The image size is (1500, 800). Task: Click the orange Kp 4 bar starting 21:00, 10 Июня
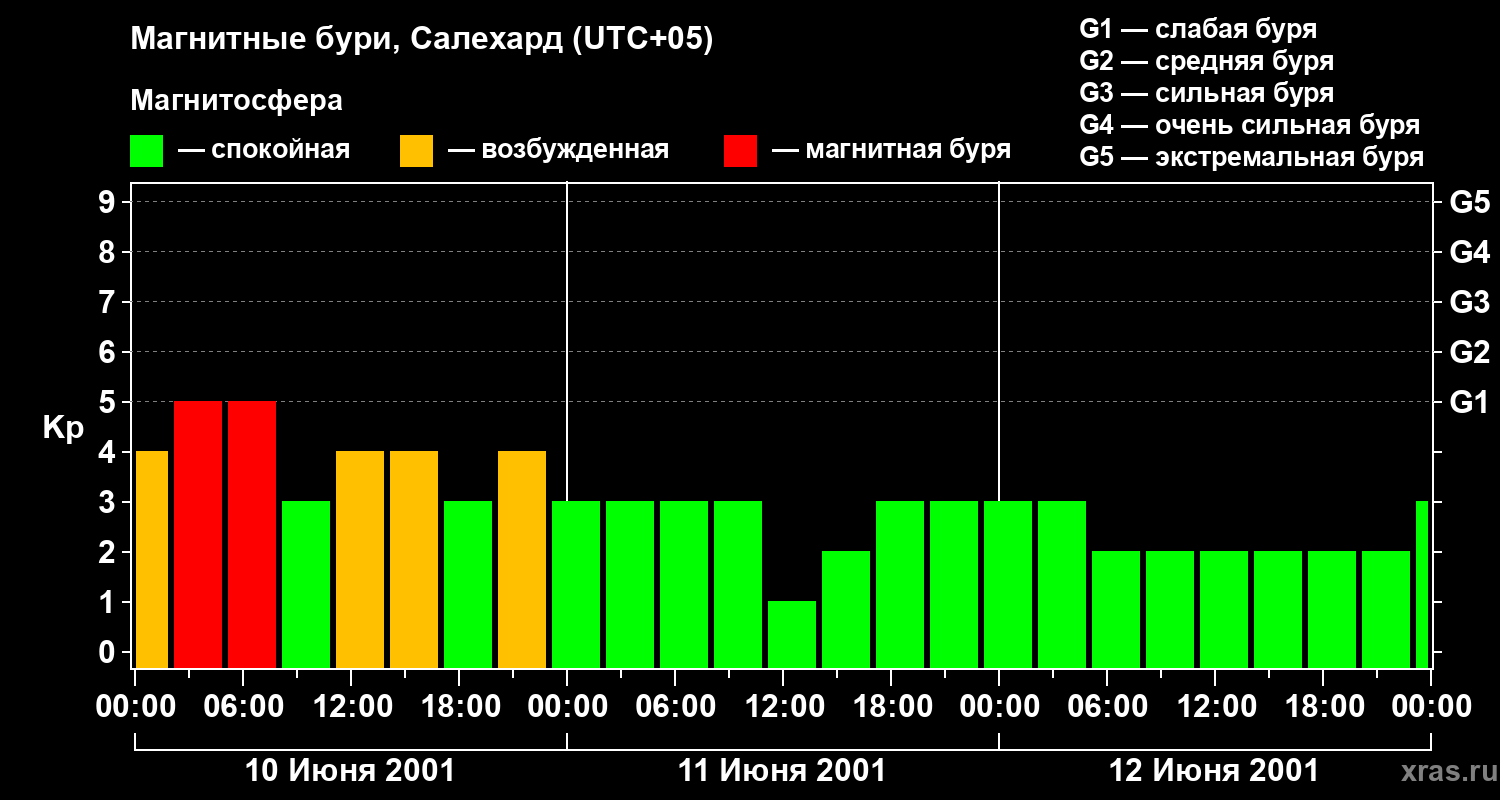point(522,559)
